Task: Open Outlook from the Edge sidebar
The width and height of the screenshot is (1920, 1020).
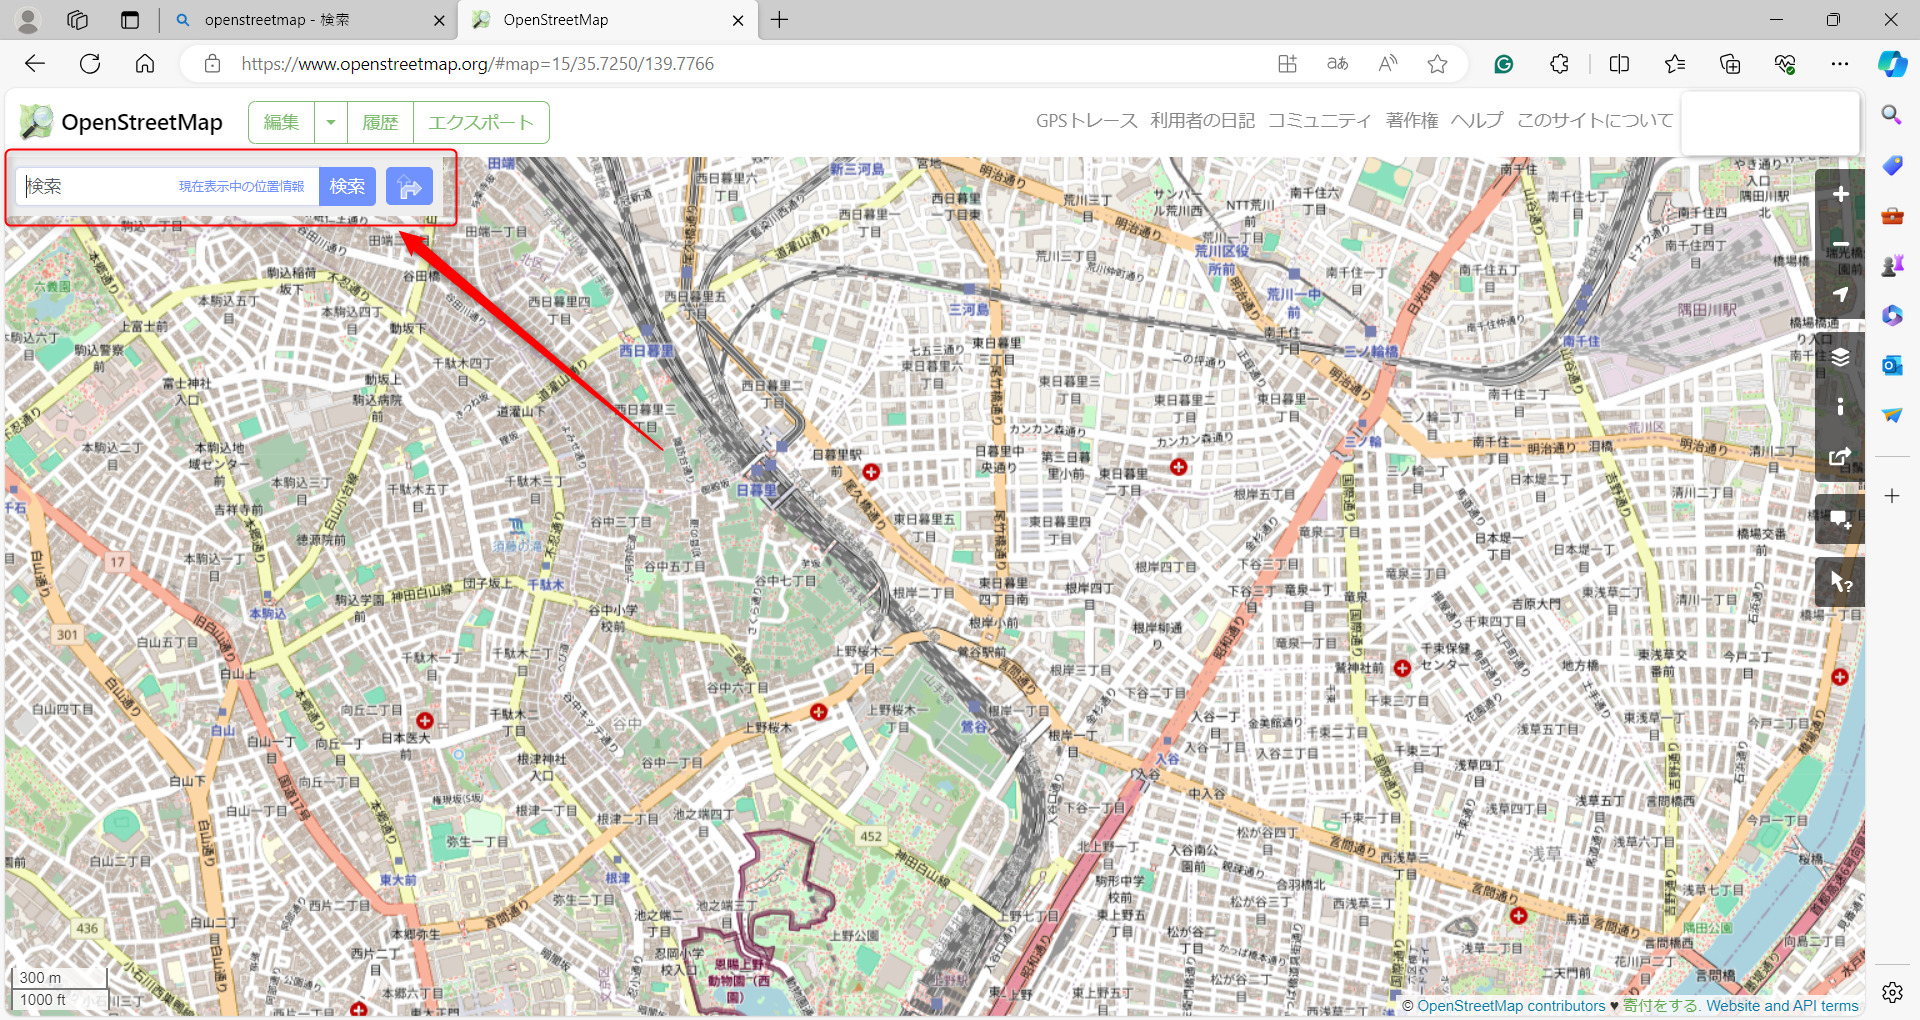Action: pyautogui.click(x=1892, y=365)
